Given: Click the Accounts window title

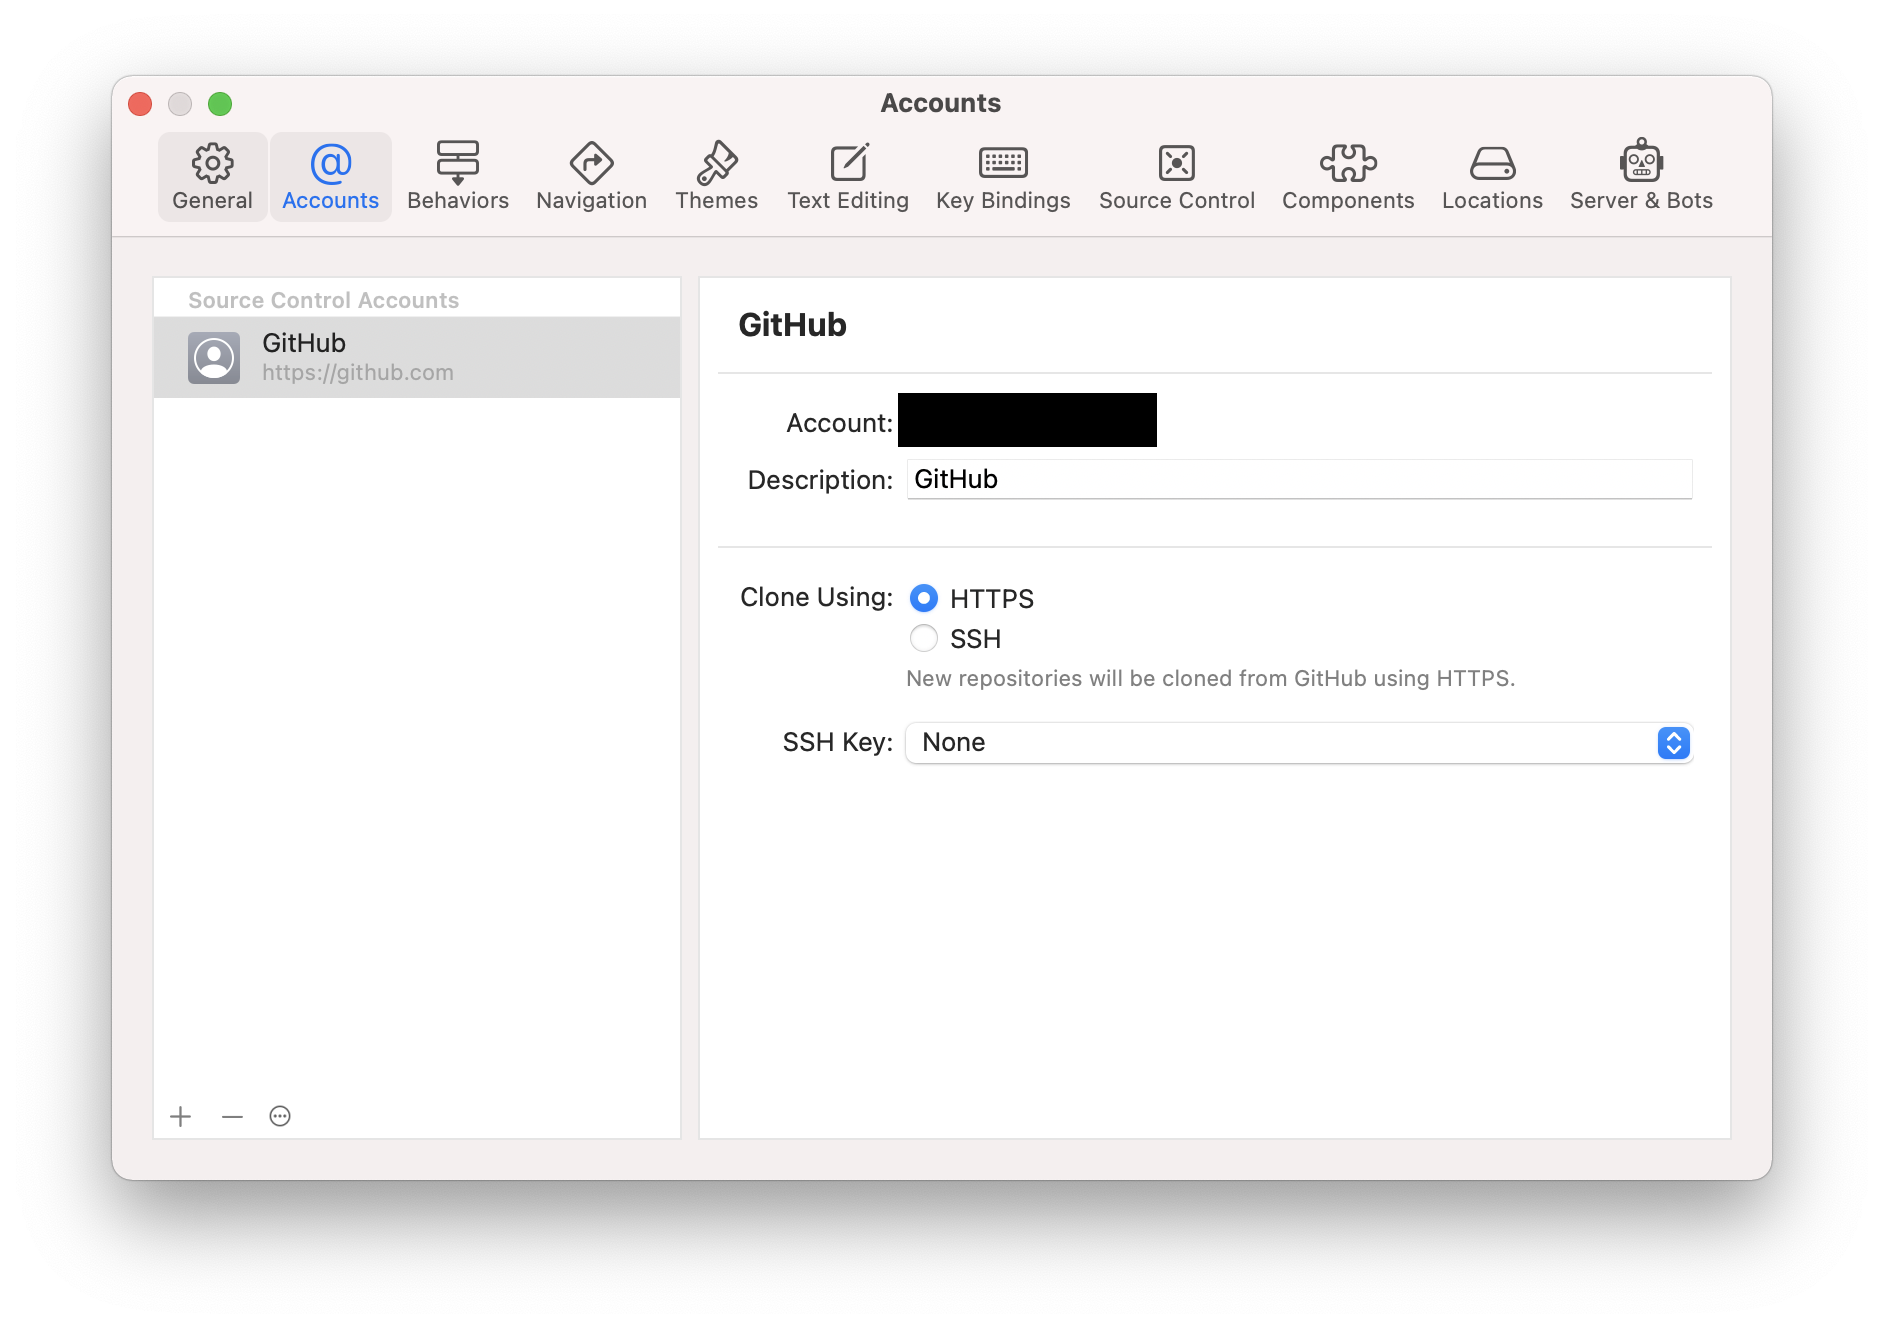Looking at the screenshot, I should point(940,103).
